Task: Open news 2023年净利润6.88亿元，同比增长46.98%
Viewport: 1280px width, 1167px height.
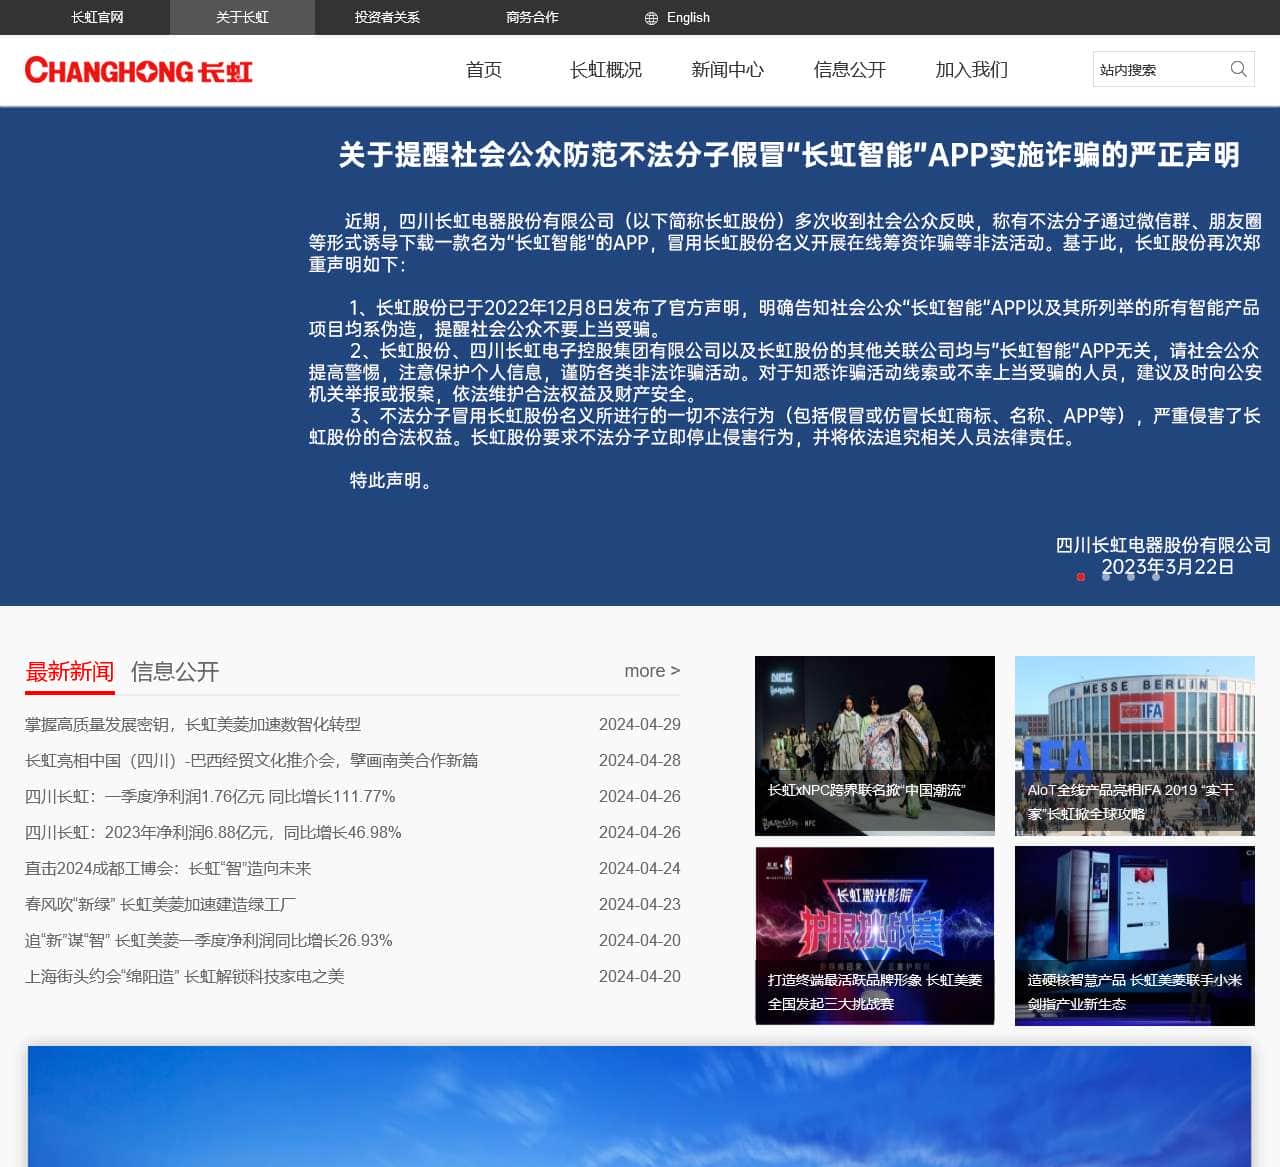Action: click(x=213, y=832)
